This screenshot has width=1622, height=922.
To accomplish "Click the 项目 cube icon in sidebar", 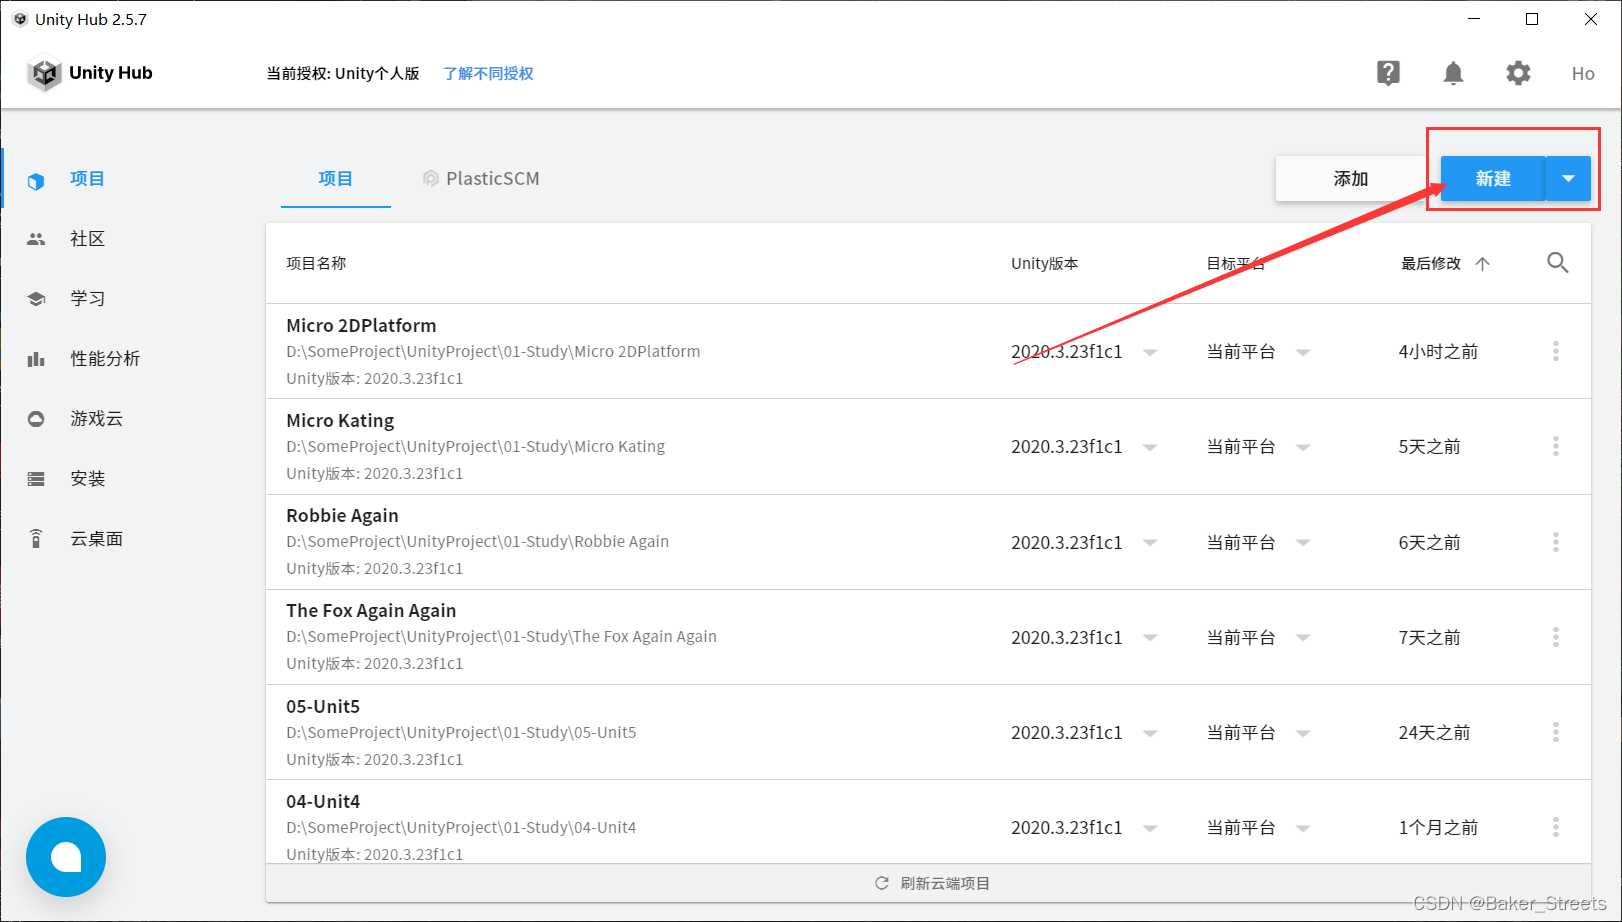I will (36, 181).
